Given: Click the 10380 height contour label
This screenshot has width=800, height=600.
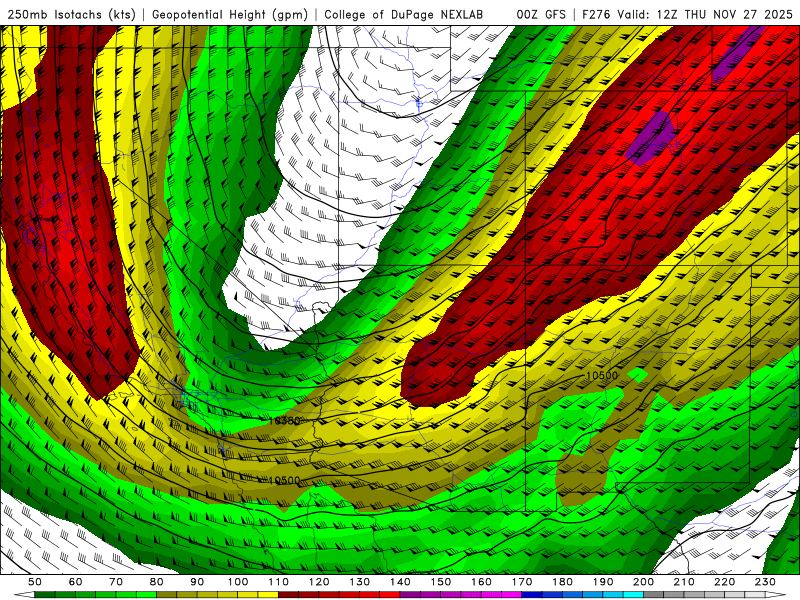Looking at the screenshot, I should click(285, 421).
